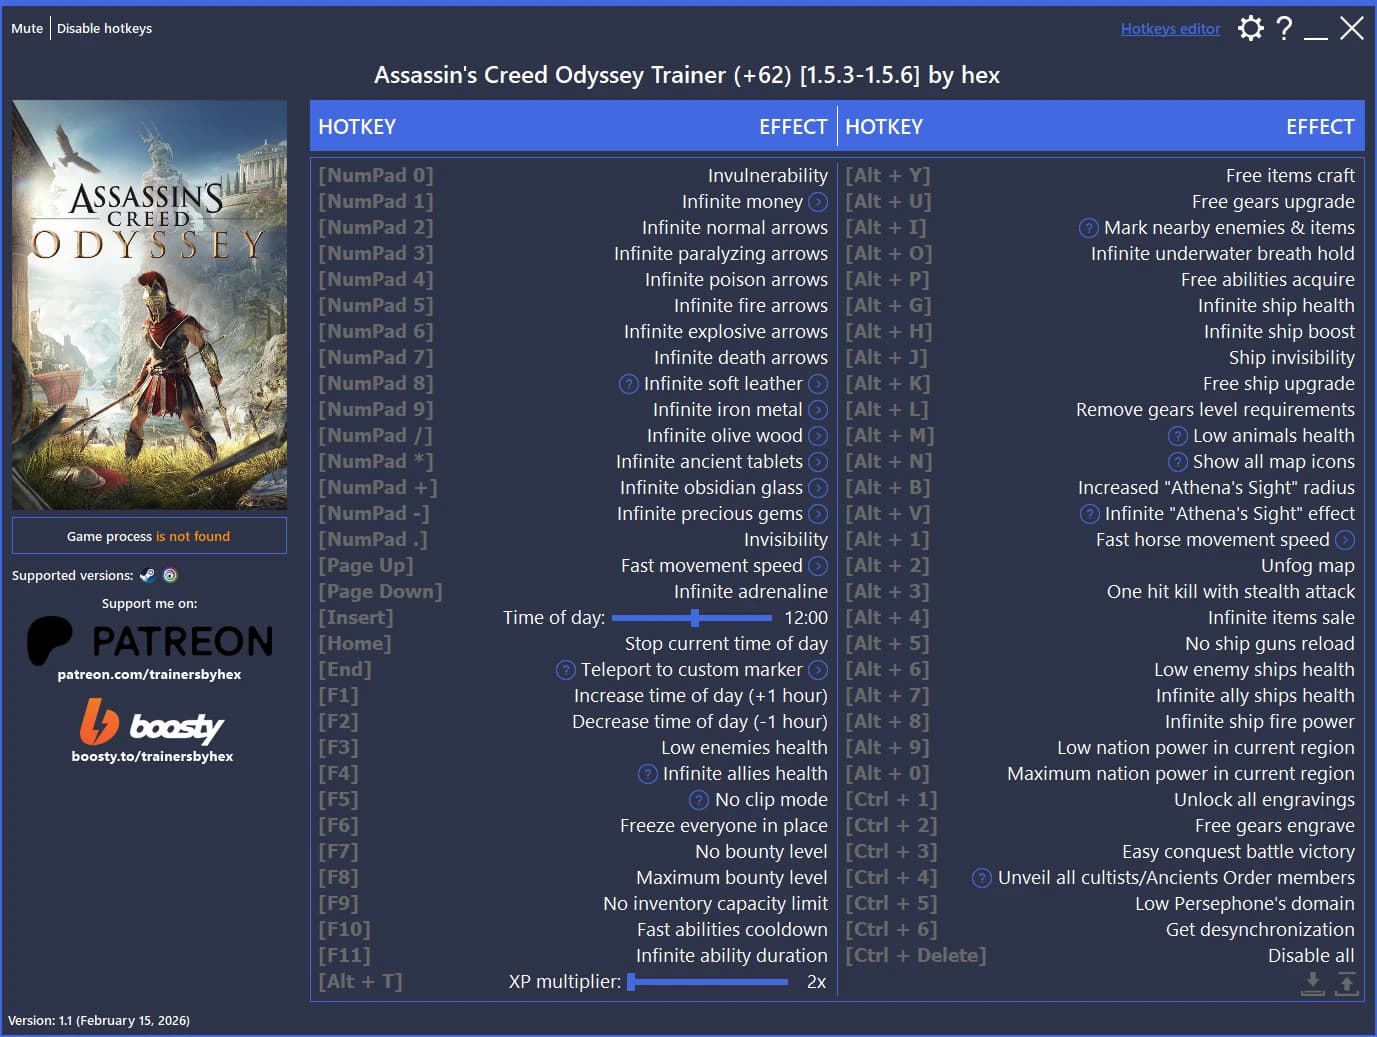1377x1037 pixels.
Task: Click arrow icon after Infinite soft leather
Action: (818, 384)
